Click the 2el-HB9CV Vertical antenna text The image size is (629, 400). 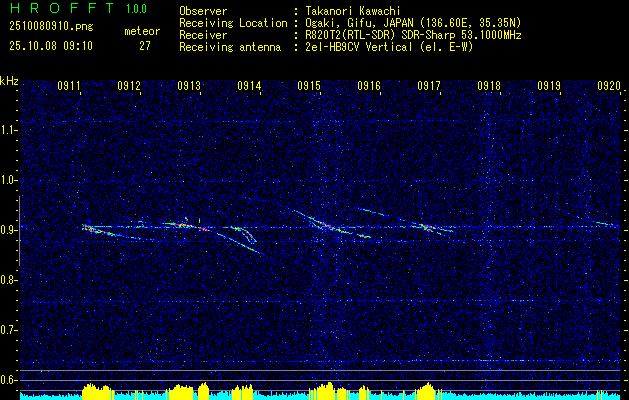pos(388,47)
